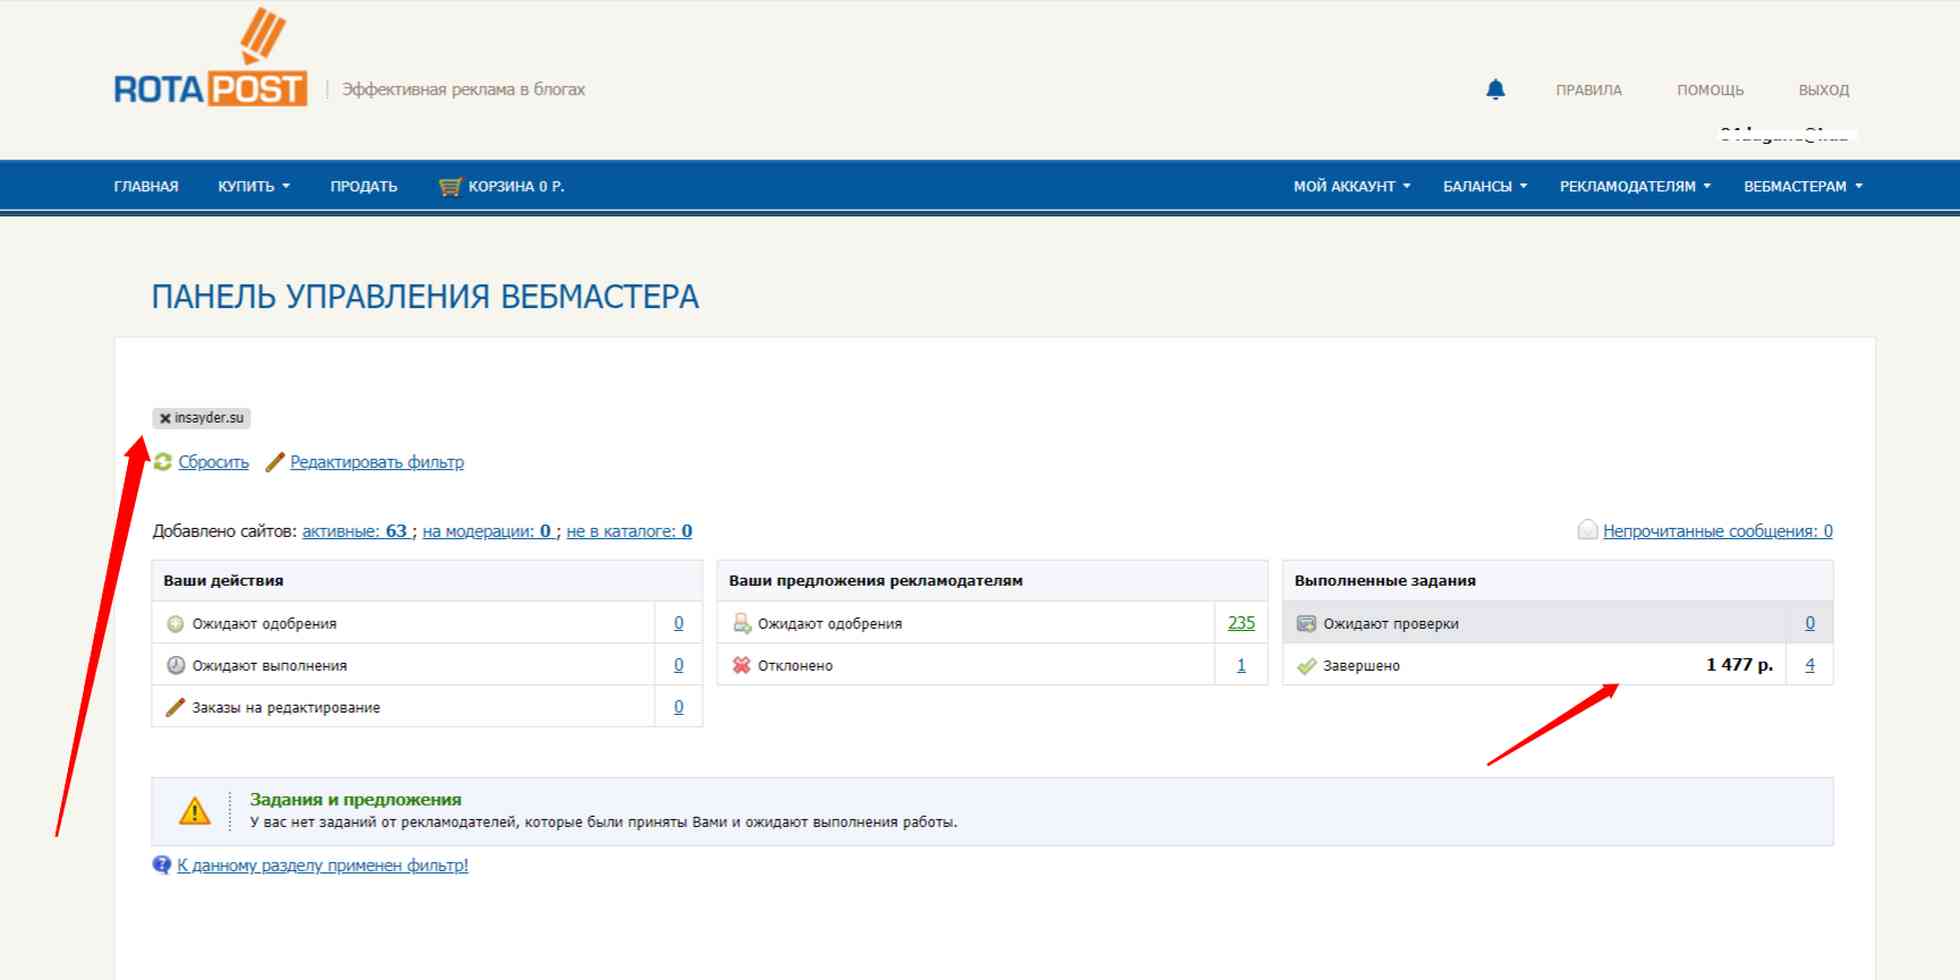This screenshot has height=980, width=1960.
Task: Click the Правила link in header
Action: [x=1588, y=90]
